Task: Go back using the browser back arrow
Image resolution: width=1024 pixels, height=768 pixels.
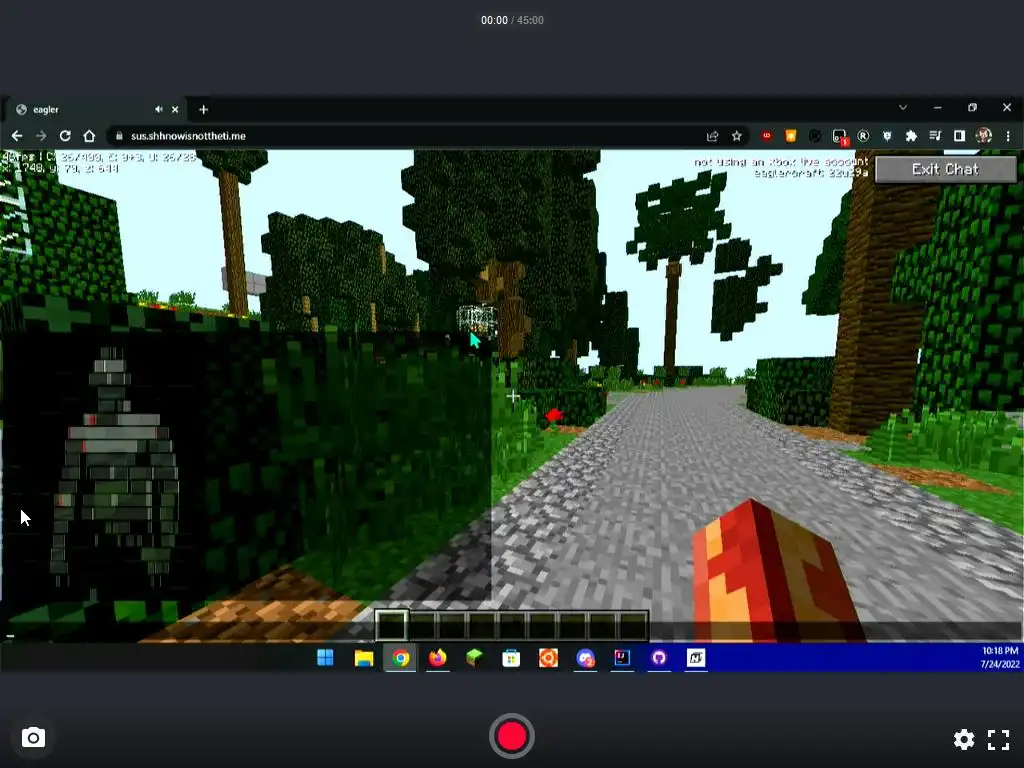Action: [x=17, y=136]
